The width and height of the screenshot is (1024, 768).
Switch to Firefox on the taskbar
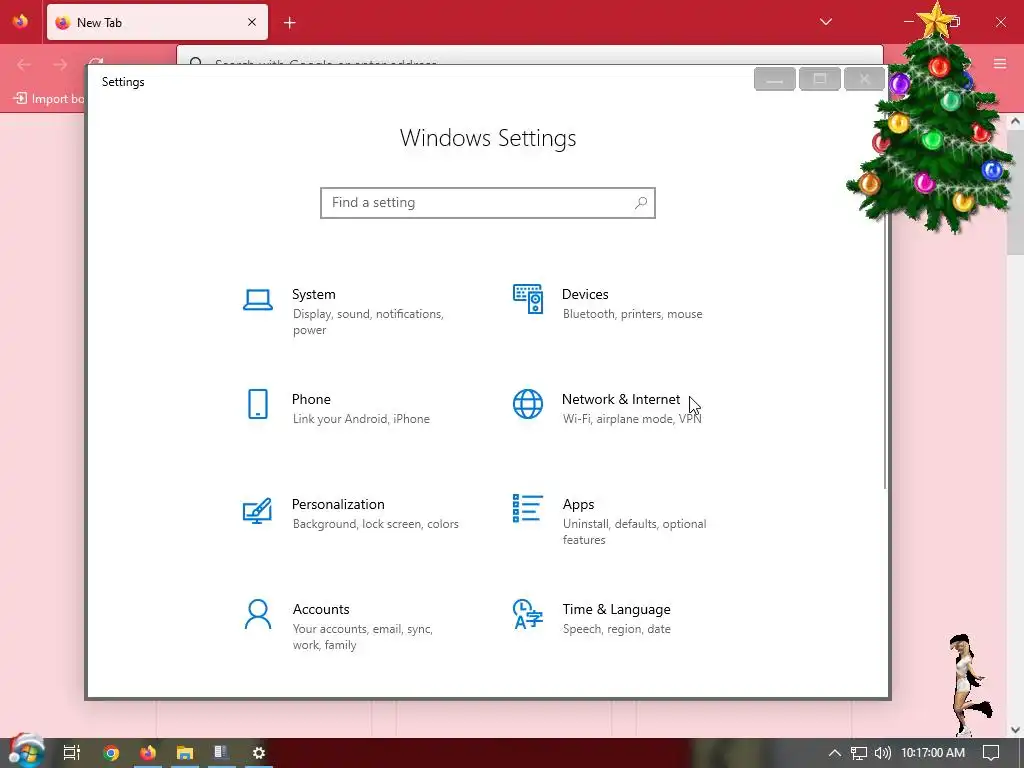coord(148,753)
